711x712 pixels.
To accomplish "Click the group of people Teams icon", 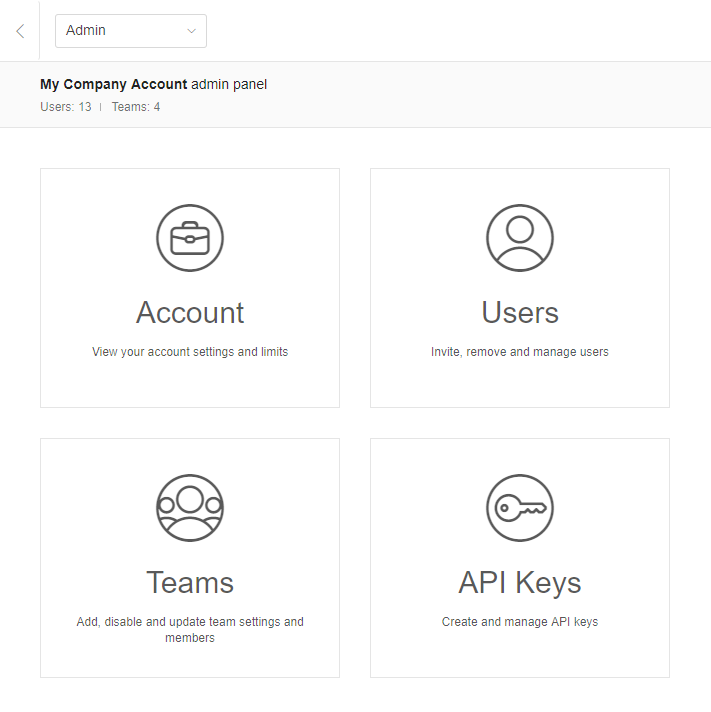I will (x=190, y=508).
